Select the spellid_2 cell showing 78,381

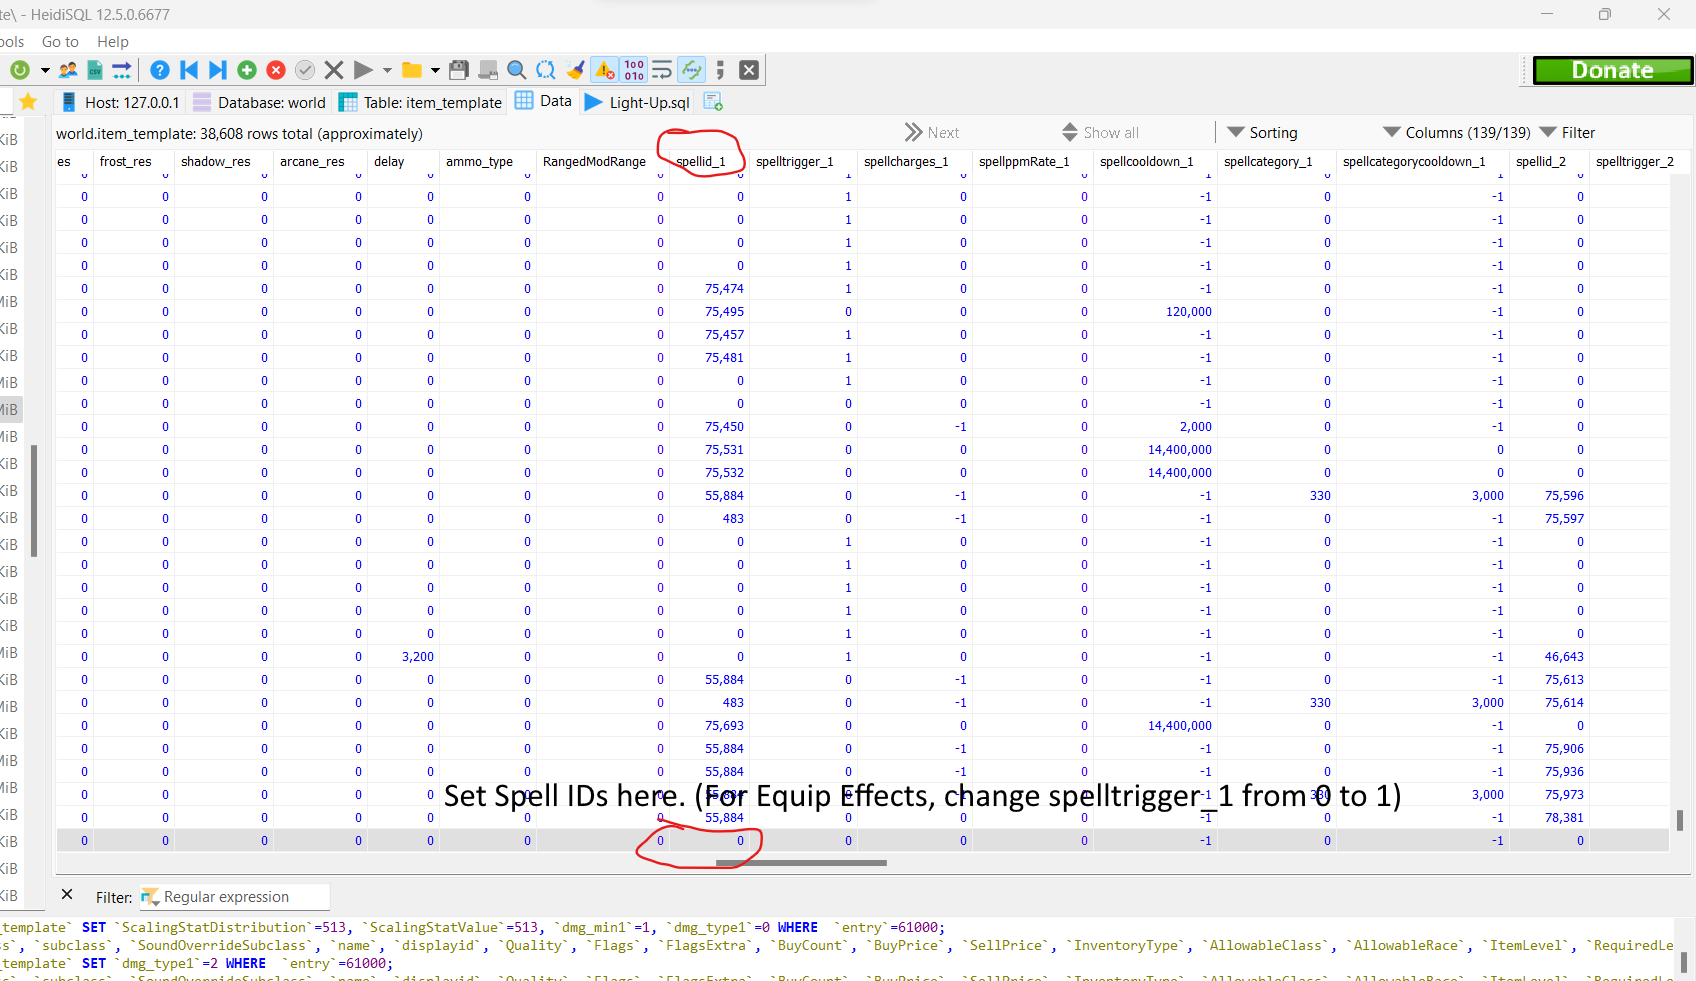point(1548,818)
